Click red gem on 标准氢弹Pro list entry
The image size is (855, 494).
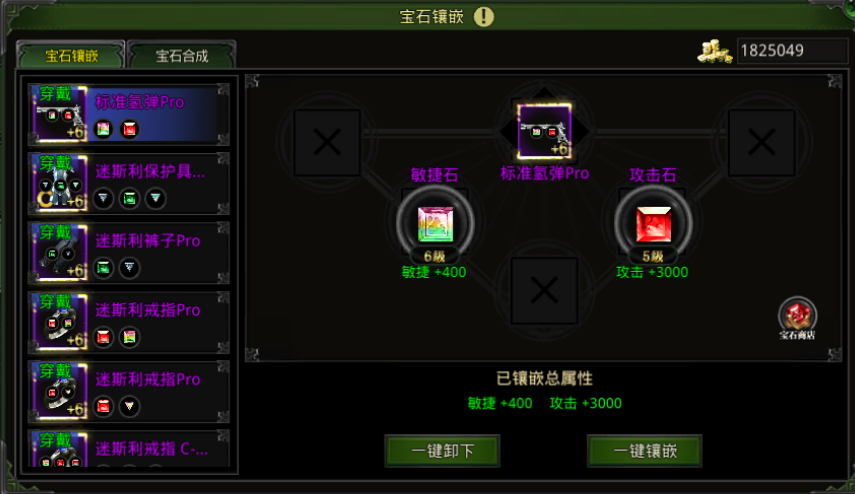129,129
